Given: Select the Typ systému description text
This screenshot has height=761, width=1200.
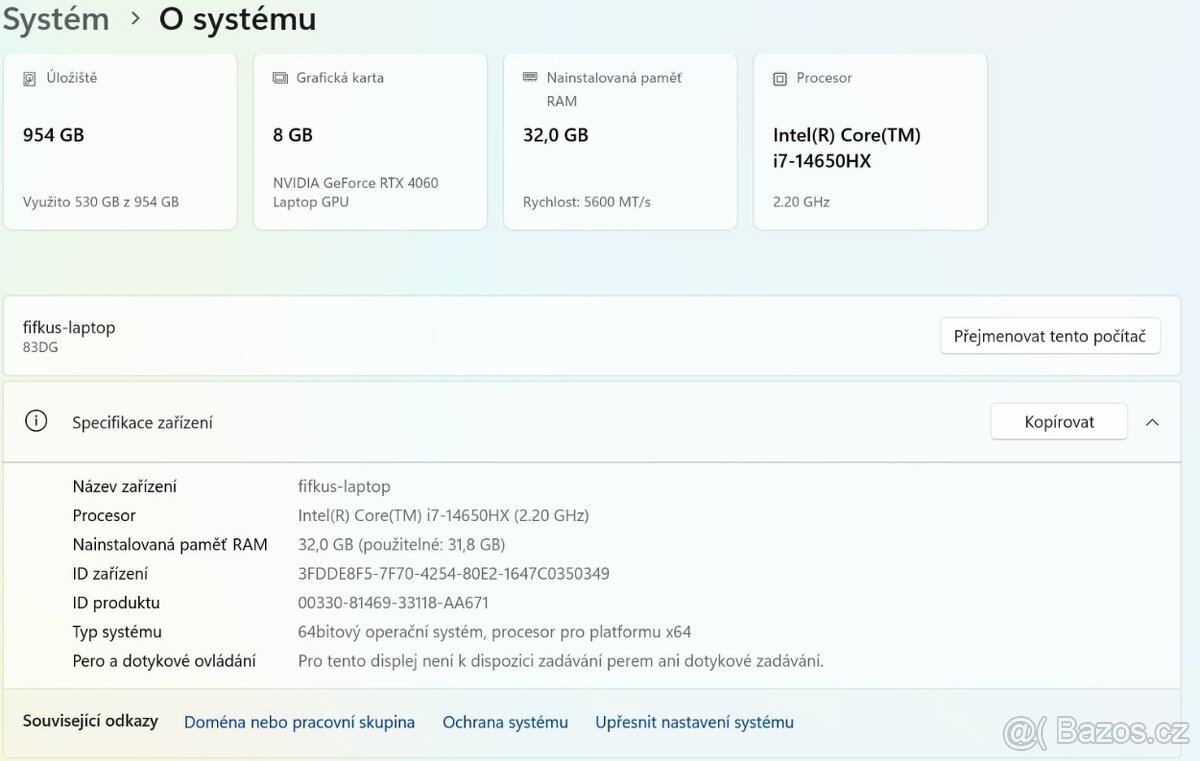Looking at the screenshot, I should [495, 631].
